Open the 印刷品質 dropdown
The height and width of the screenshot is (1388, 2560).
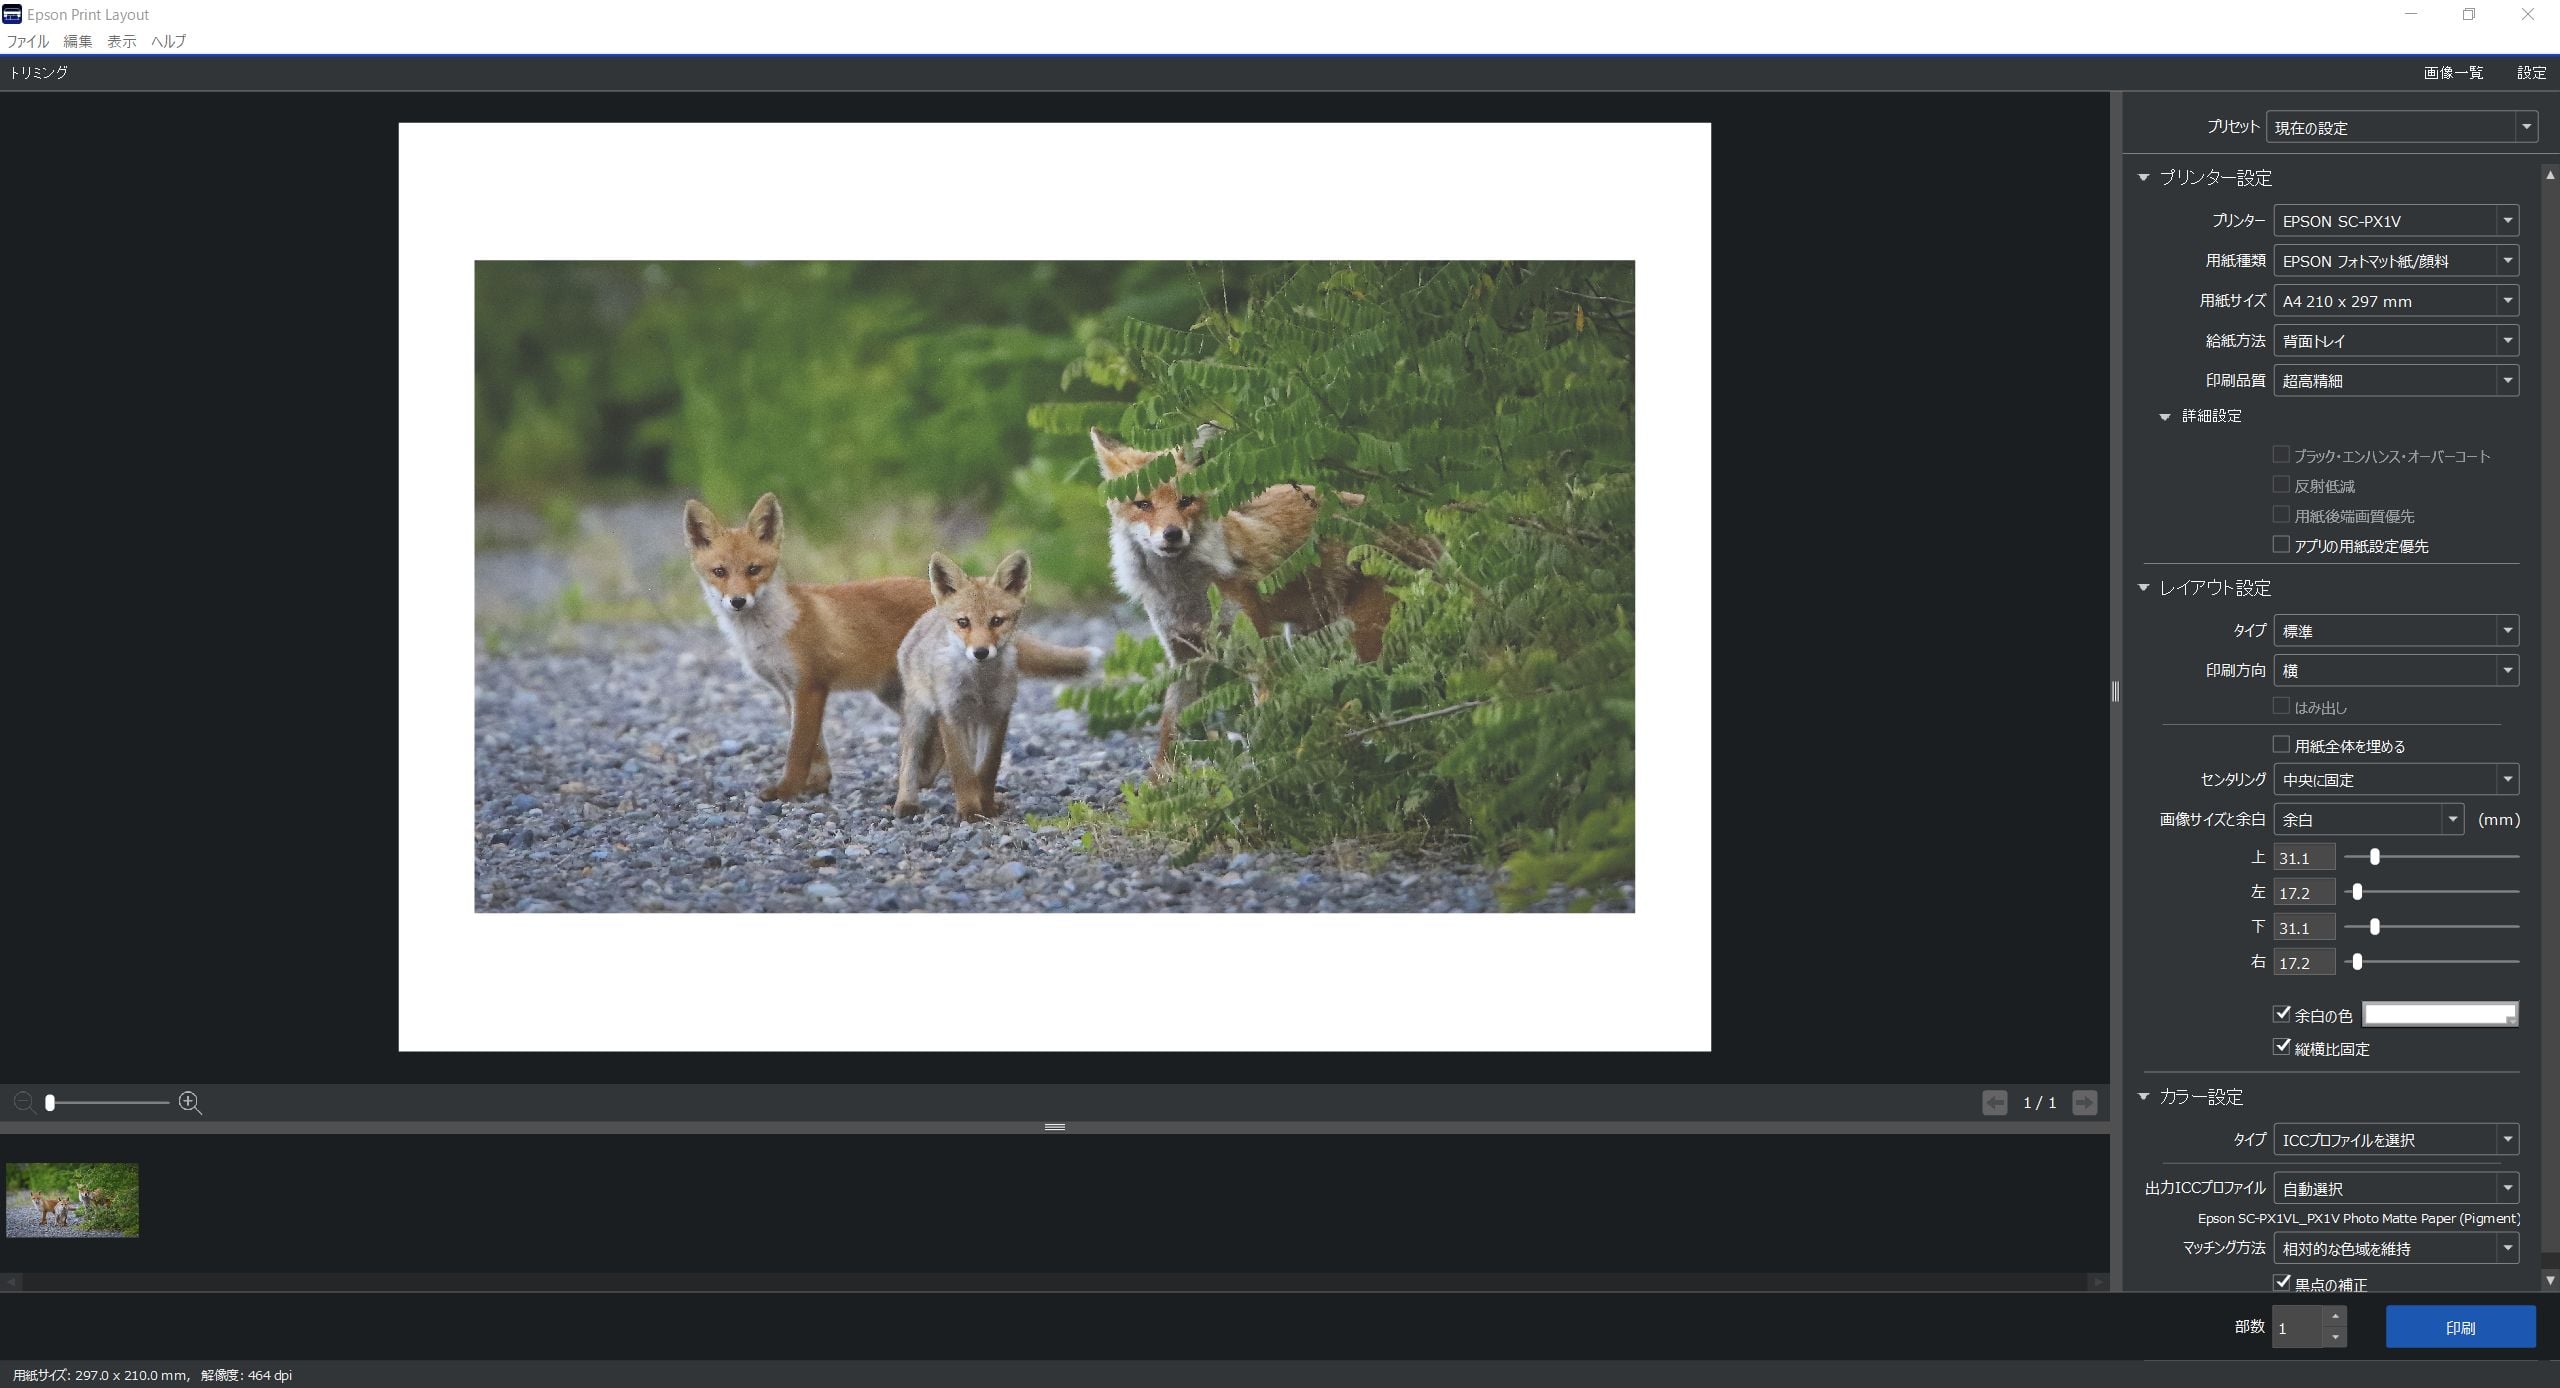pos(2396,381)
